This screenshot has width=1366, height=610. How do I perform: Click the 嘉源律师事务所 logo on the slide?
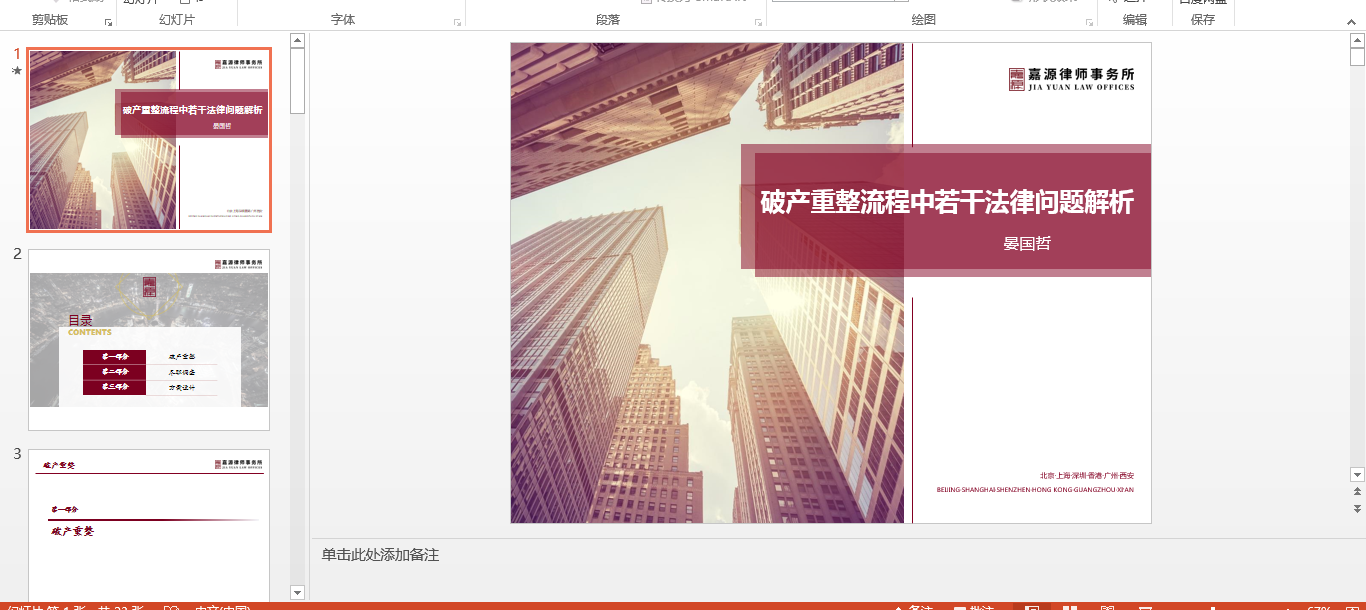coord(1071,79)
